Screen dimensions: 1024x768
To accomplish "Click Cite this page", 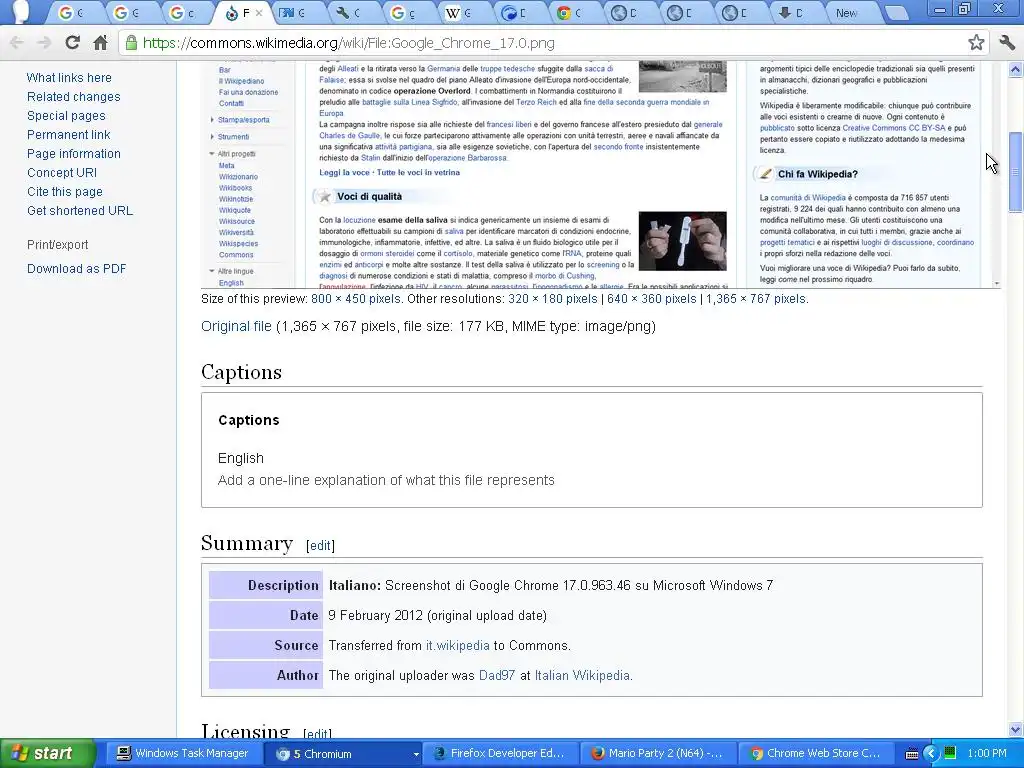I will tap(65, 191).
